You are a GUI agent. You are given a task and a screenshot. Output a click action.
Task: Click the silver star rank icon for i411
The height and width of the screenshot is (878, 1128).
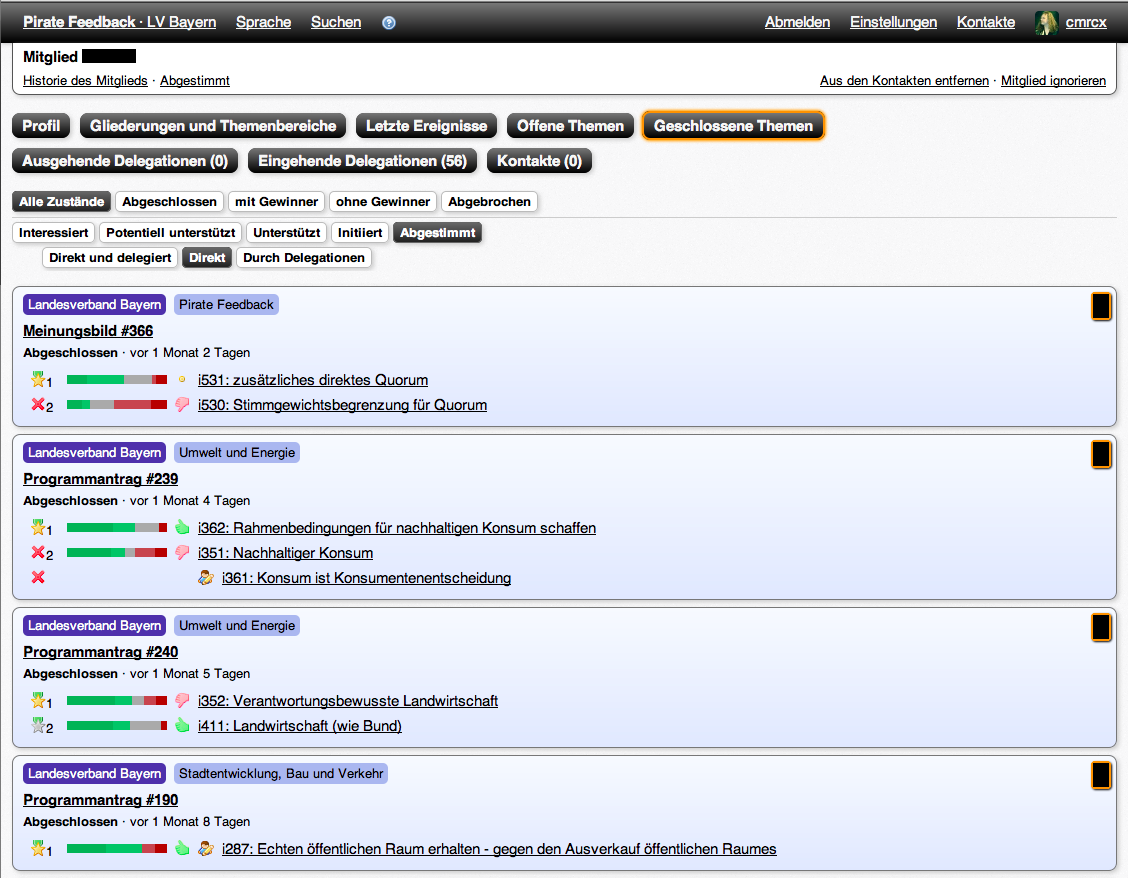(x=39, y=726)
